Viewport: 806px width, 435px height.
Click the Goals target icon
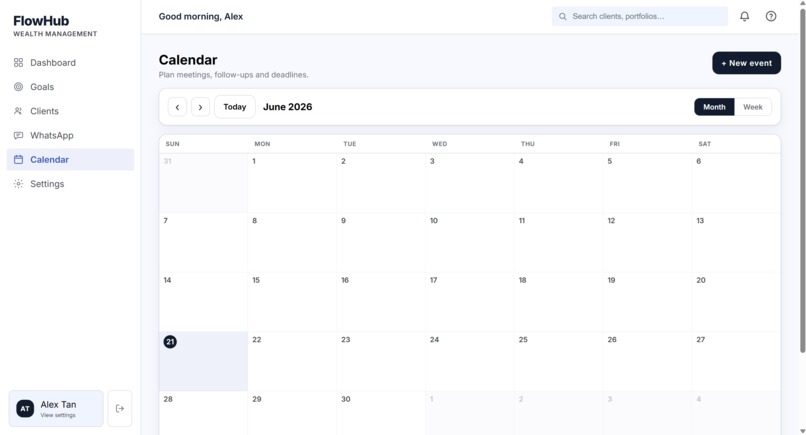(19, 87)
